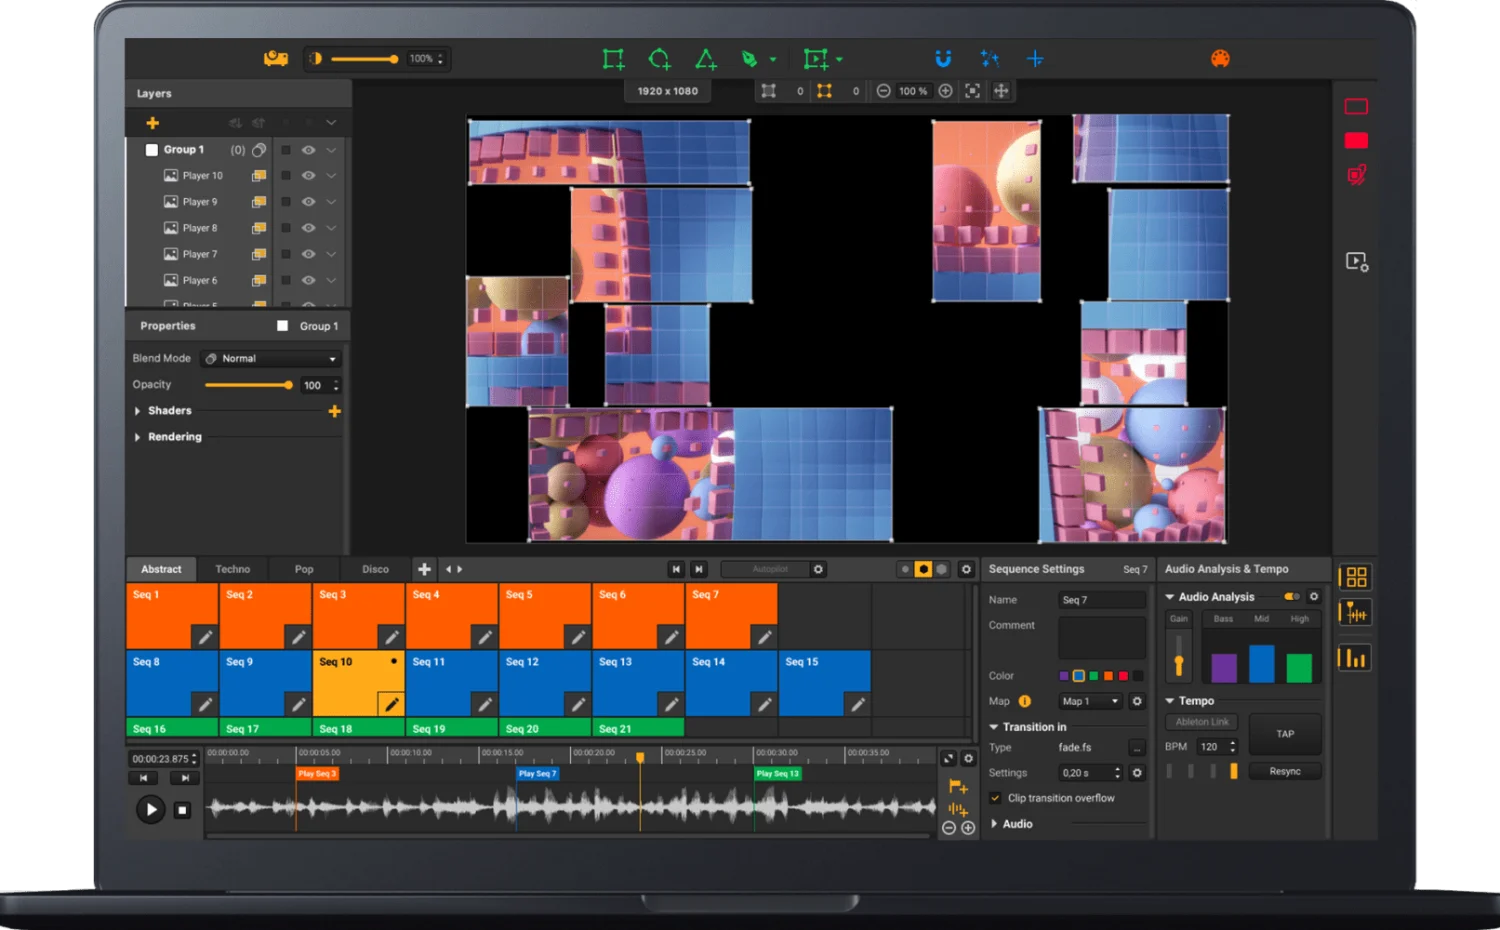1500x930 pixels.
Task: Hide Player 10 with its visibility eye
Action: pos(308,175)
